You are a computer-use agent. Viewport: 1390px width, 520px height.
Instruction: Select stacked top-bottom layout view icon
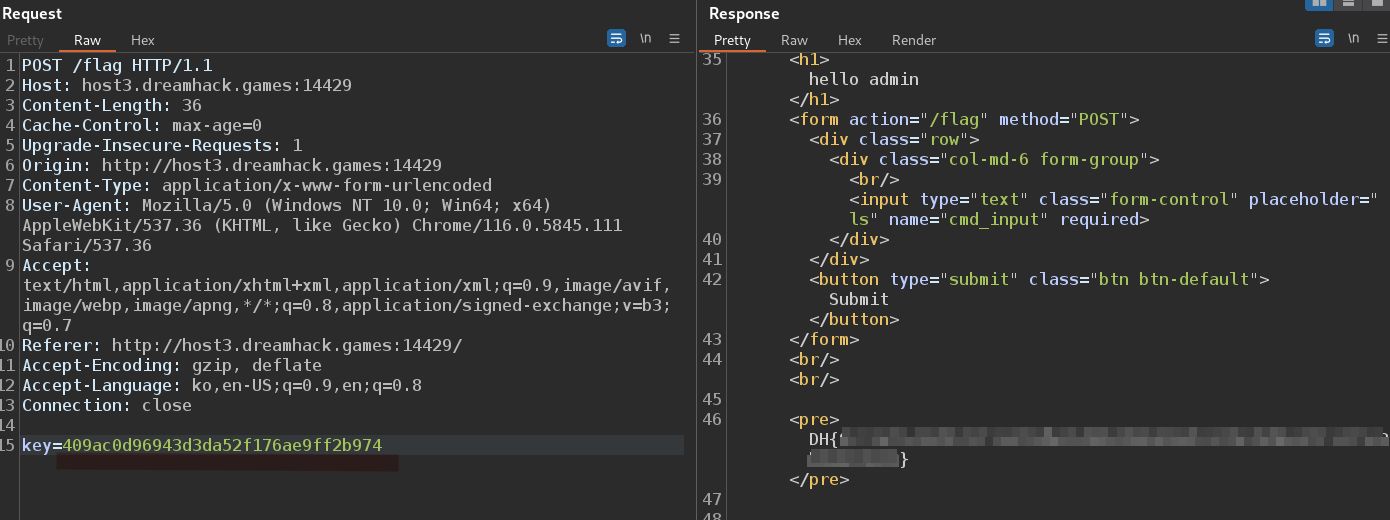coord(1349,3)
